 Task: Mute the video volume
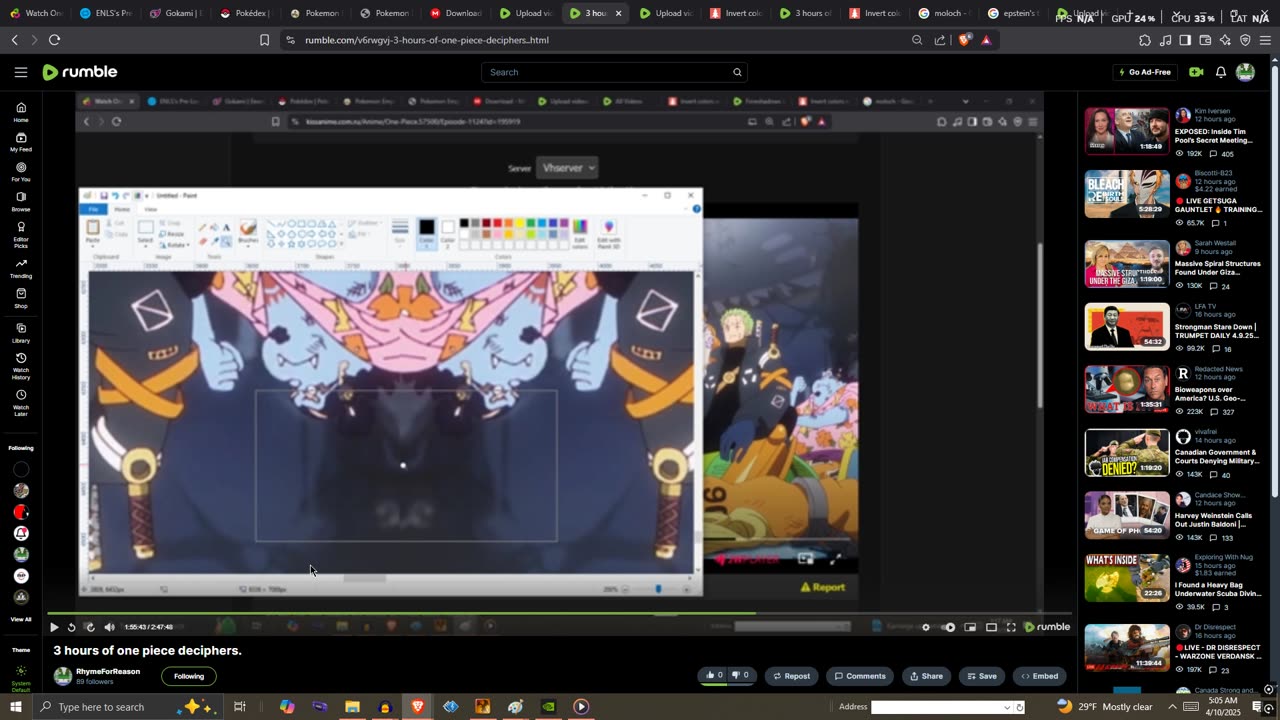coord(109,627)
